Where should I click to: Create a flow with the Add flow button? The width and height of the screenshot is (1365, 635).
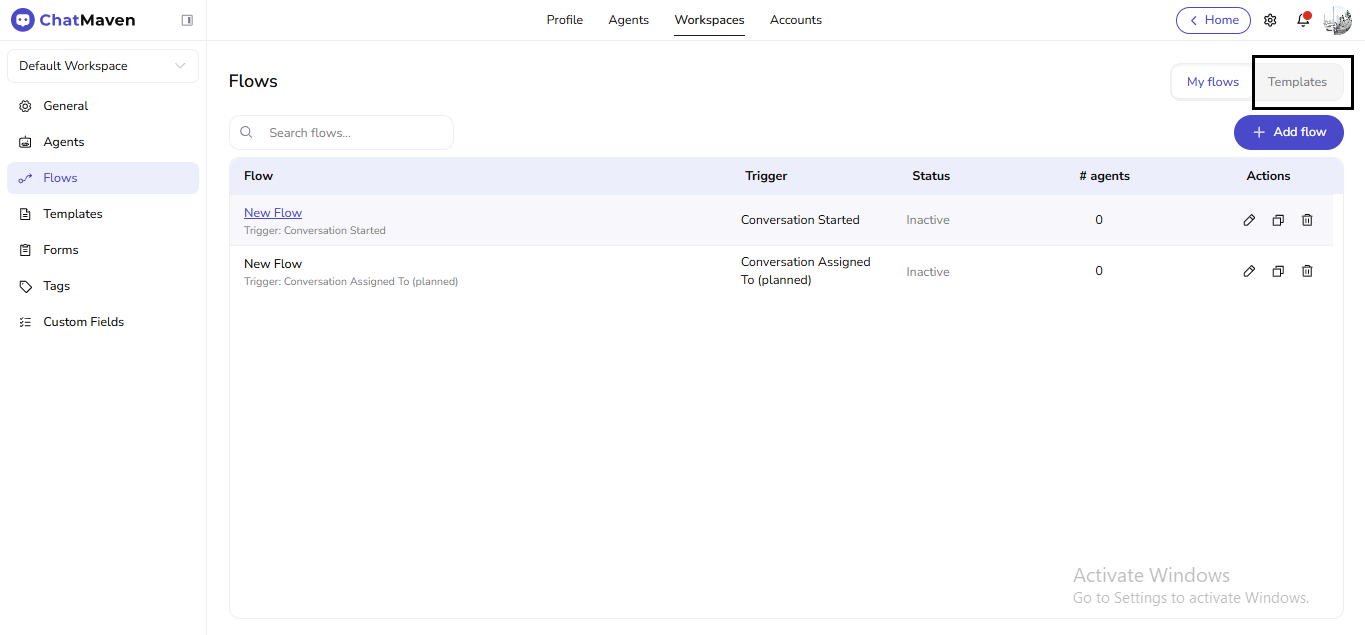[x=1288, y=132]
